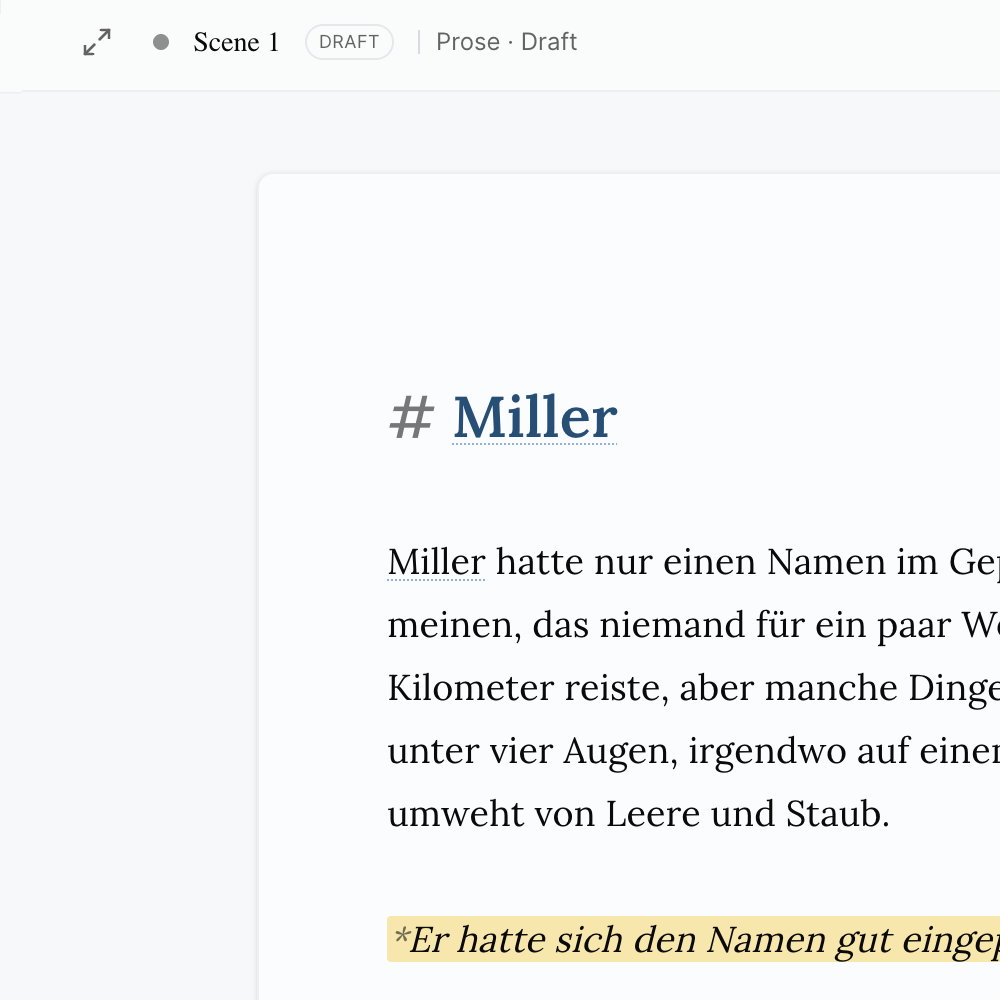Click the underlined Miller in the first paragraph

point(436,562)
